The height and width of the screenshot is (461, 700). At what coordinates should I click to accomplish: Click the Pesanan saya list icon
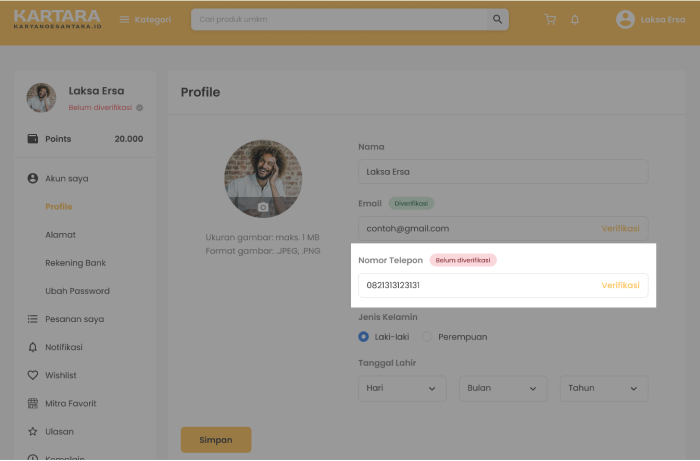point(33,319)
